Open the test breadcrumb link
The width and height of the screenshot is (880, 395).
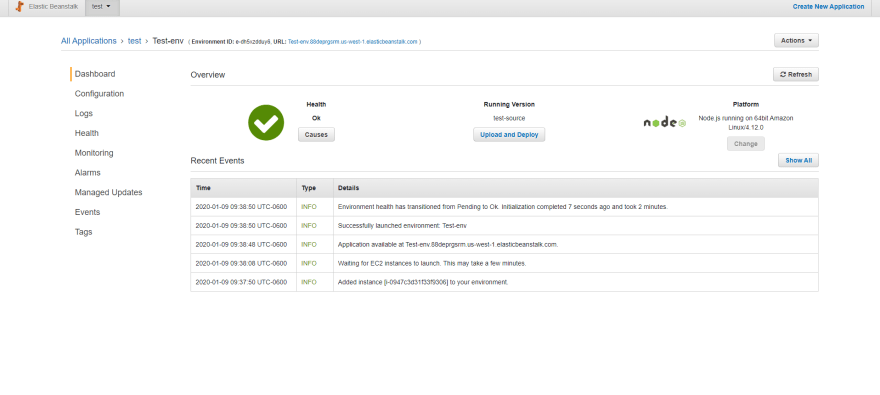(135, 41)
